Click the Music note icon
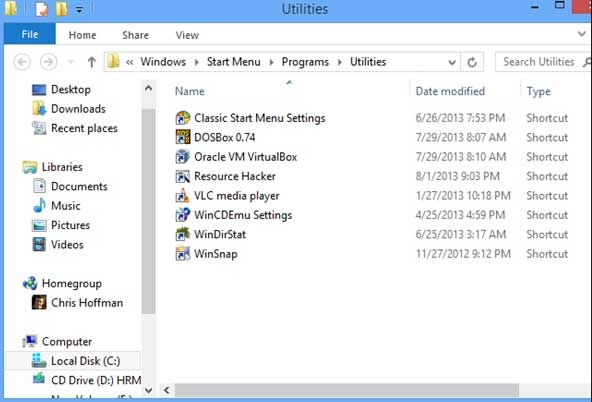The image size is (592, 402). (x=39, y=206)
